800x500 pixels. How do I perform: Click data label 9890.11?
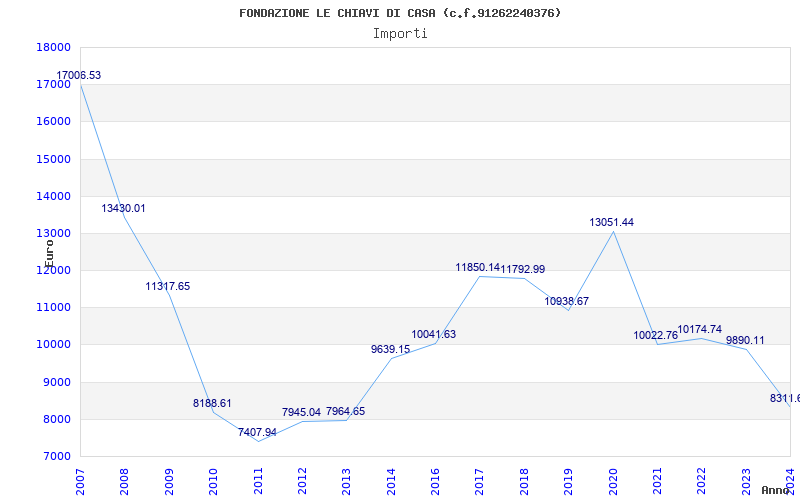745,340
